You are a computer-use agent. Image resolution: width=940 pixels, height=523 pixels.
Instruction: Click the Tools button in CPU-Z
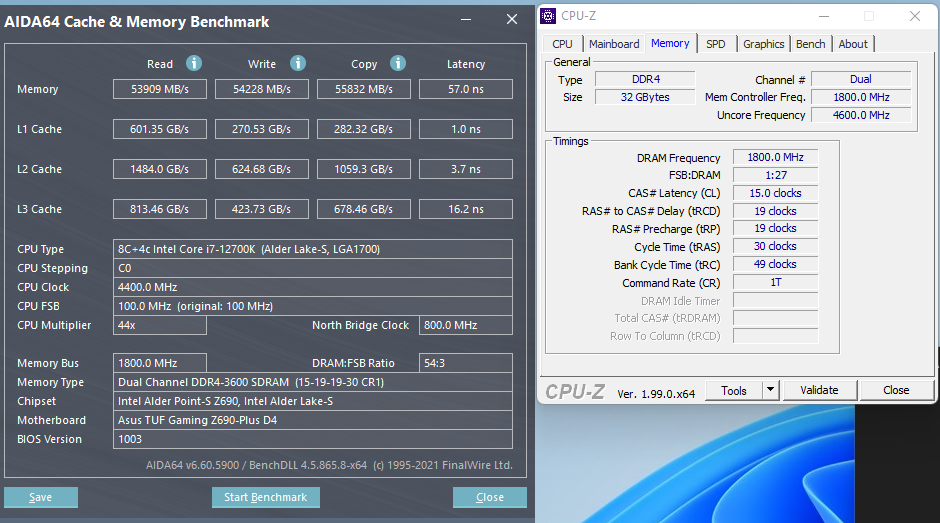click(x=734, y=390)
